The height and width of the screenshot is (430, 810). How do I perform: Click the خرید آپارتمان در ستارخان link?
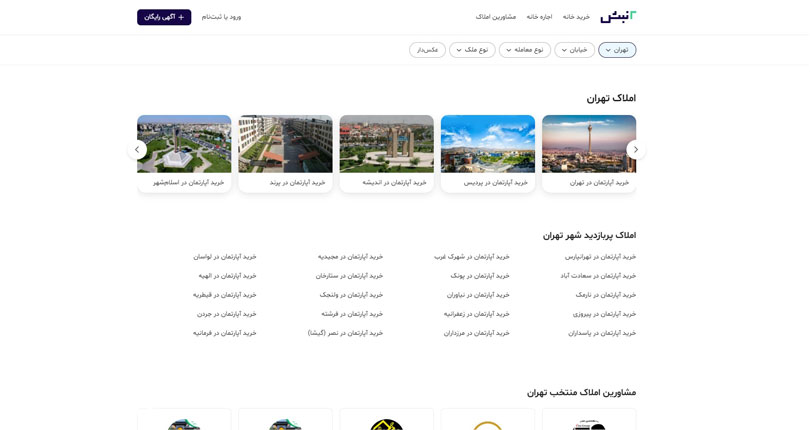tap(349, 275)
